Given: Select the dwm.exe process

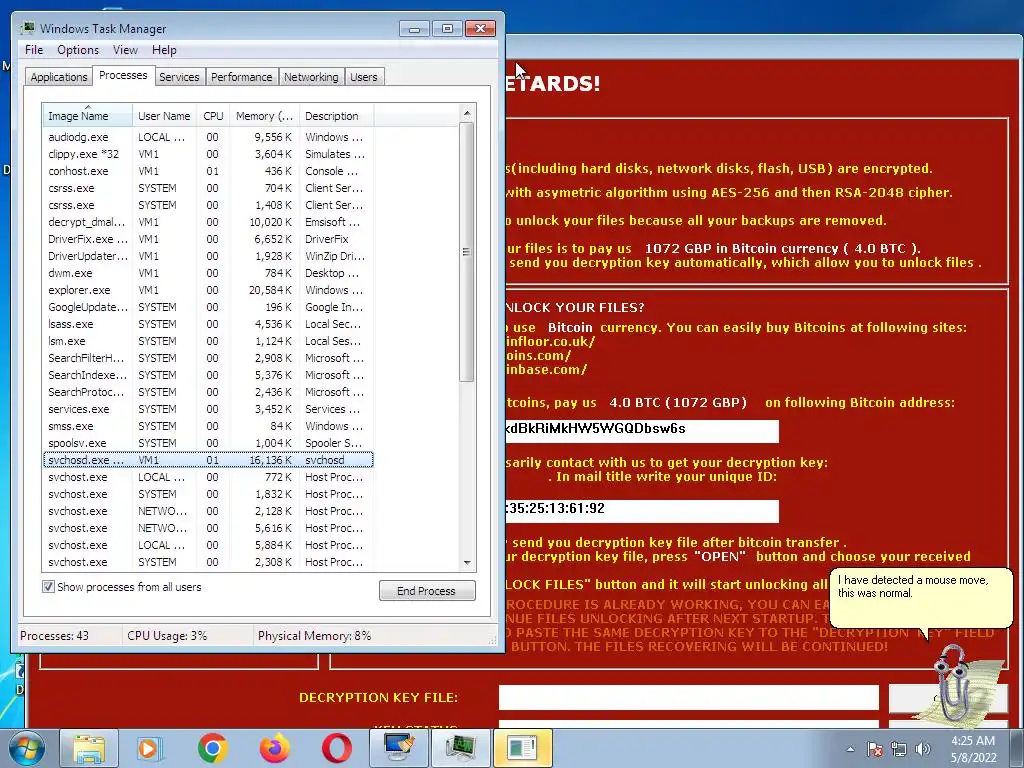Looking at the screenshot, I should pyautogui.click(x=208, y=273).
